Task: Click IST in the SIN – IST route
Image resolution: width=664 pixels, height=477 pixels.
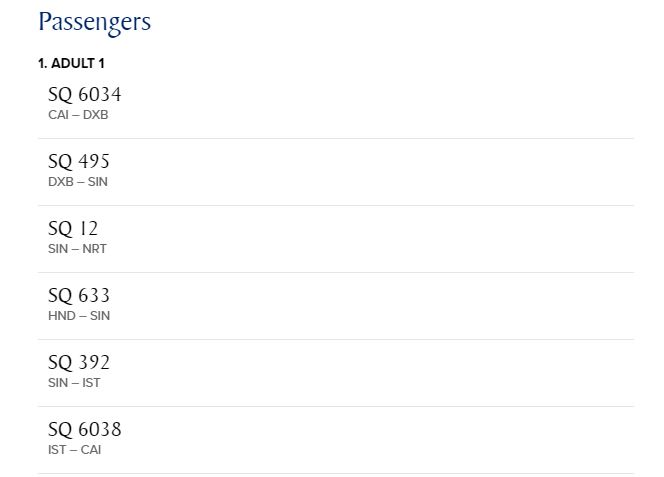Action: (91, 383)
